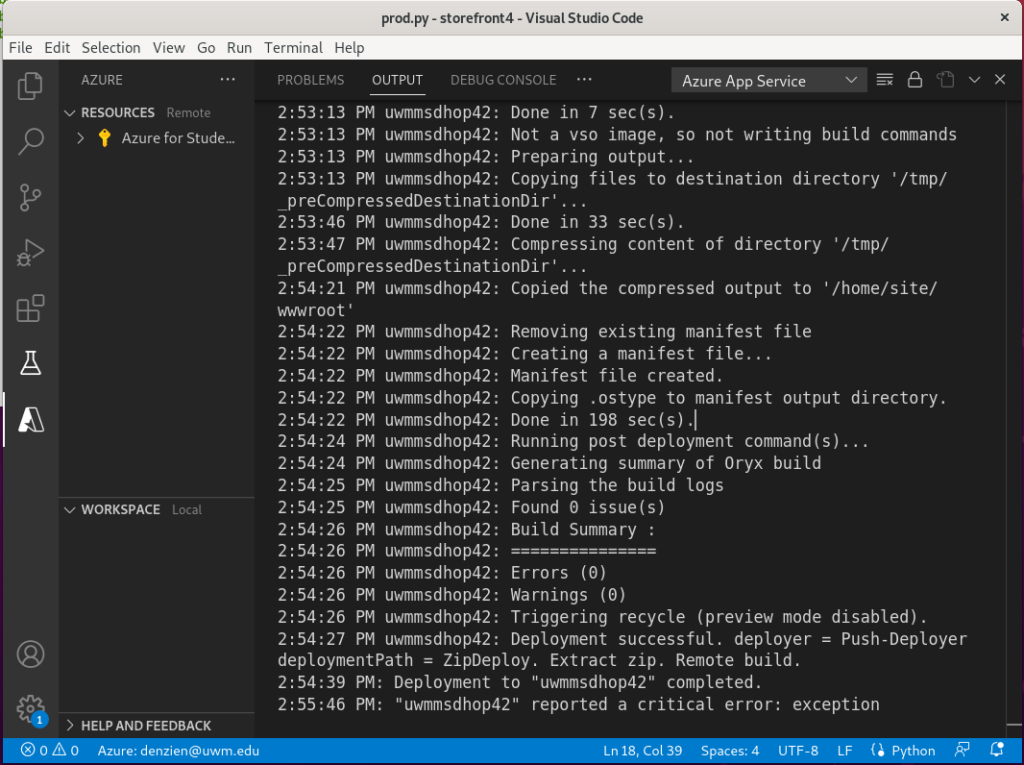Click the Azure account denzien@uwm.edu status item
This screenshot has height=765, width=1024.
178,750
